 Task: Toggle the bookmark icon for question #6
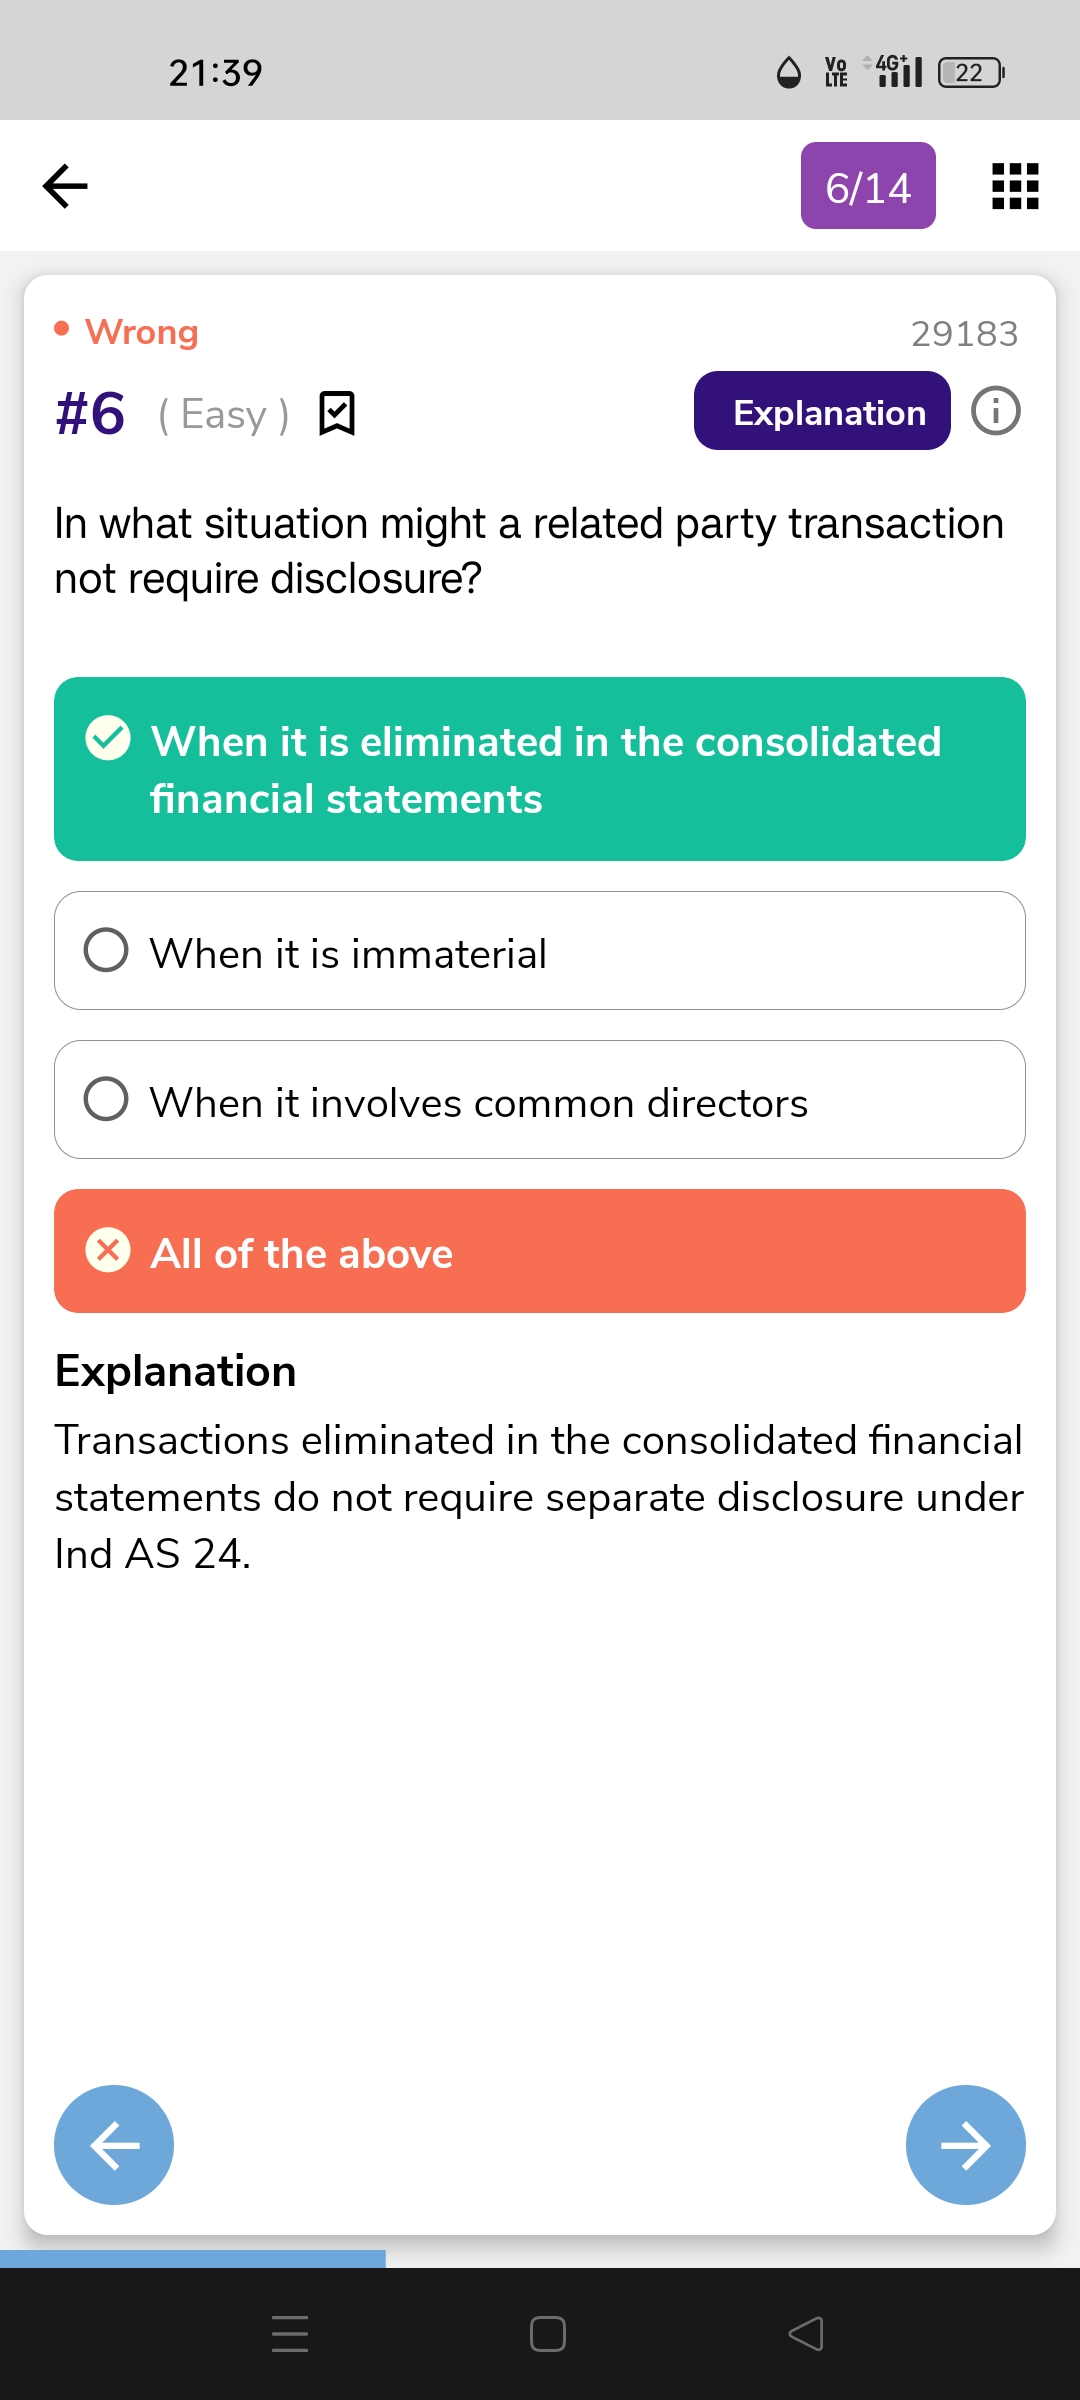337,413
